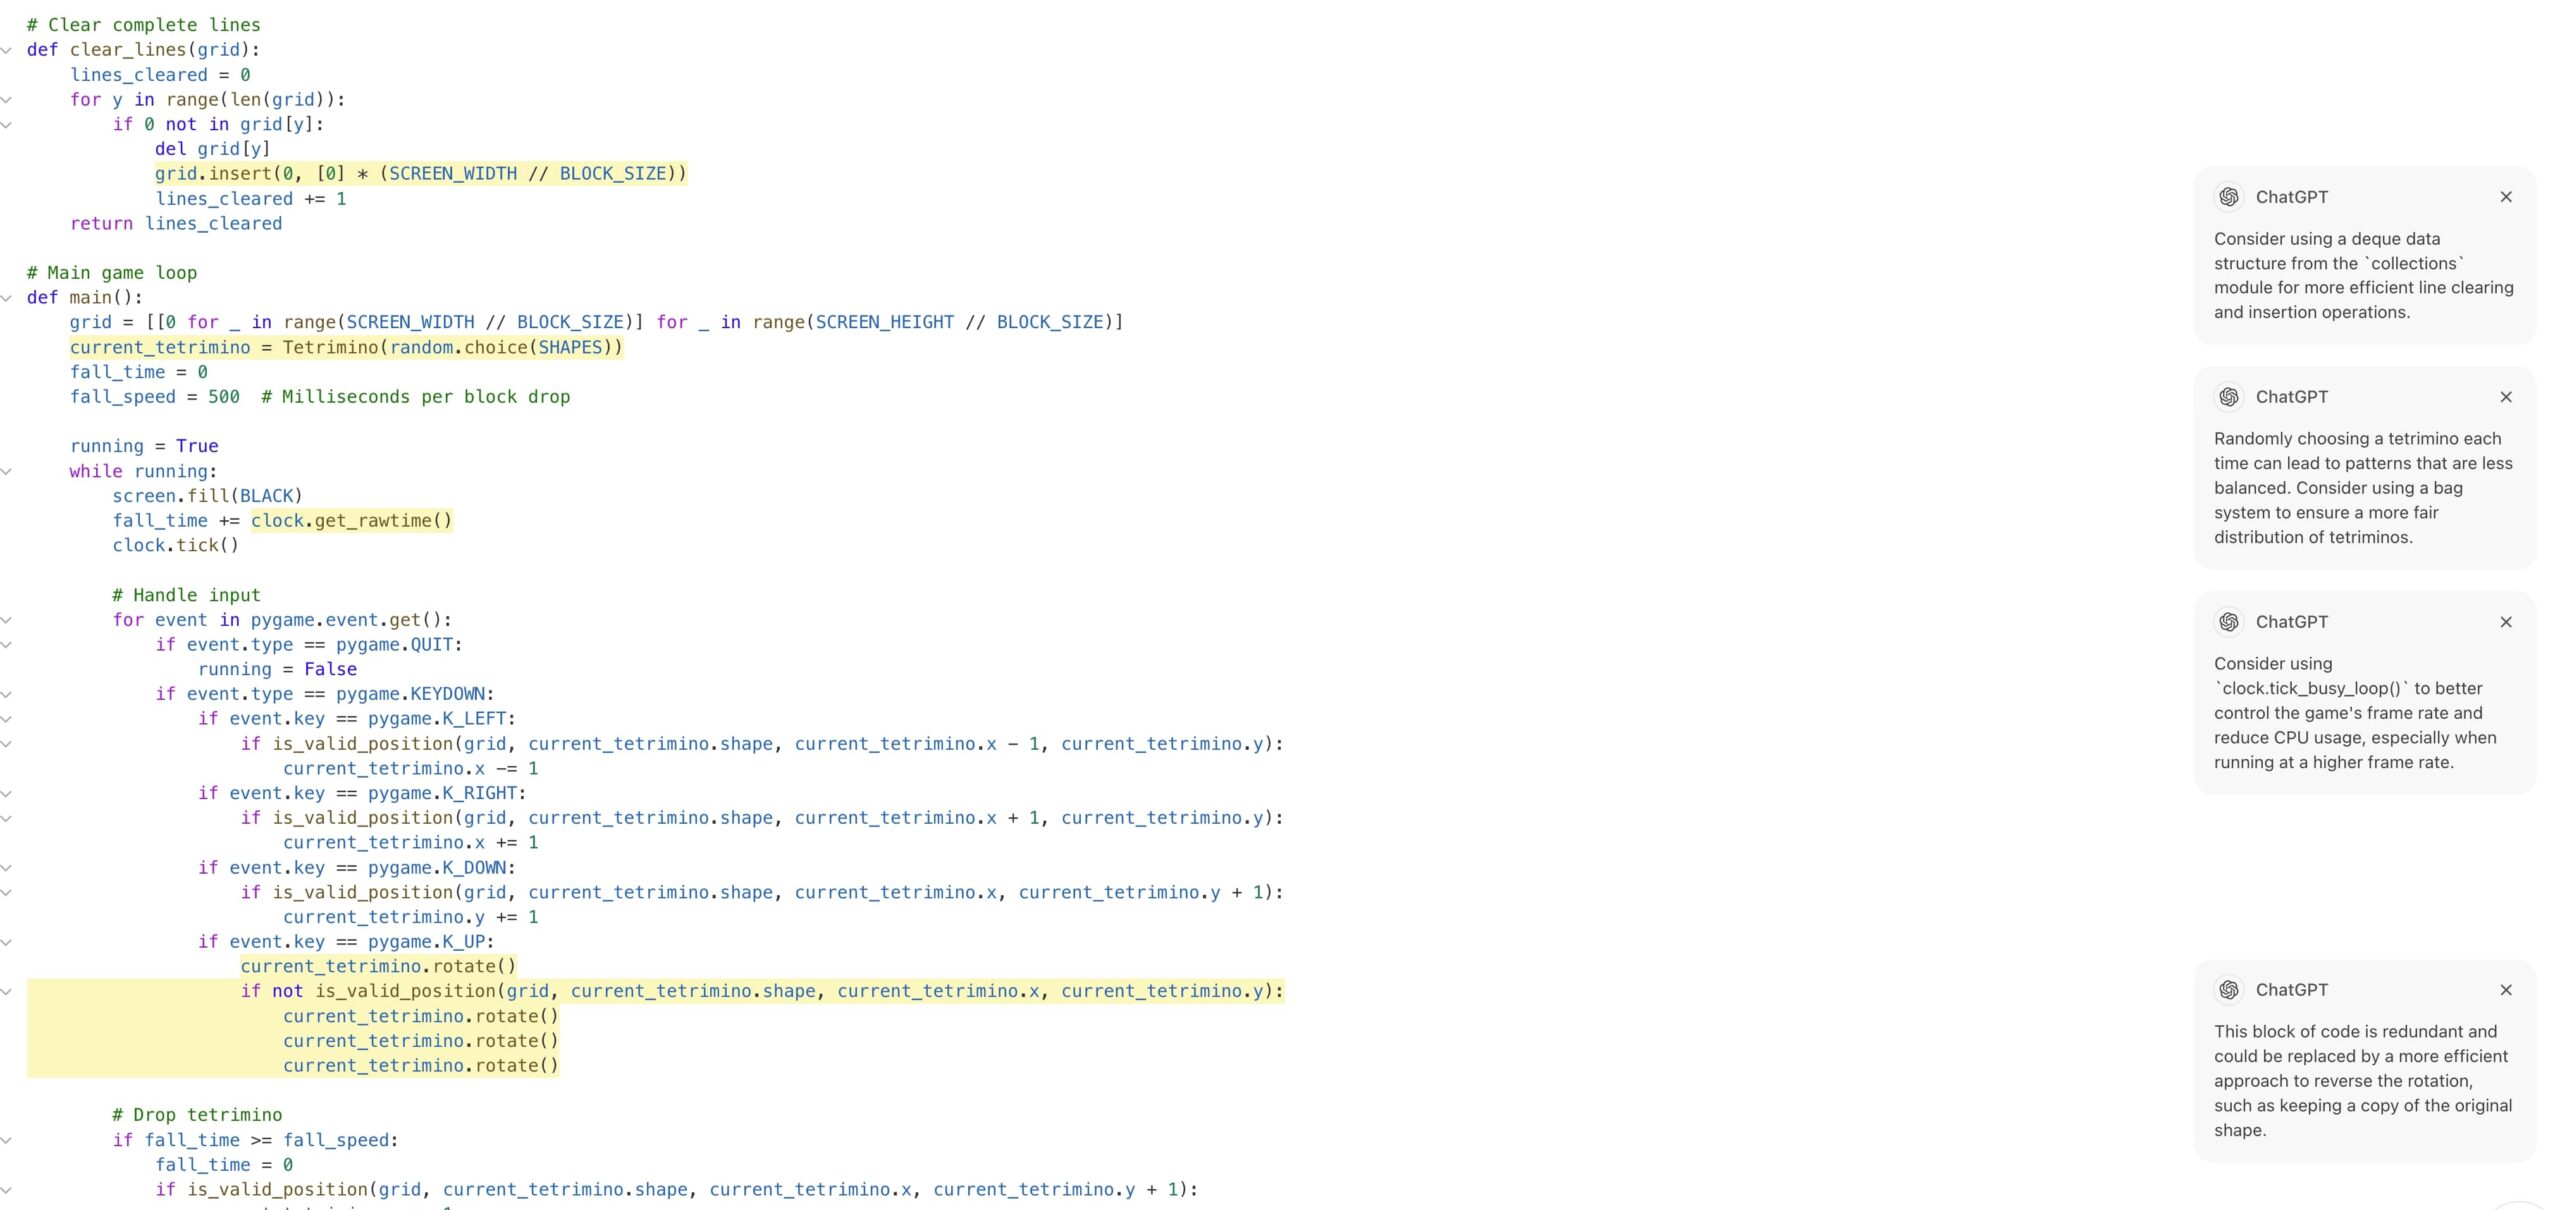Fold the pygame.K_RIGHT key handler
The image size is (2560, 1210).
(6, 793)
